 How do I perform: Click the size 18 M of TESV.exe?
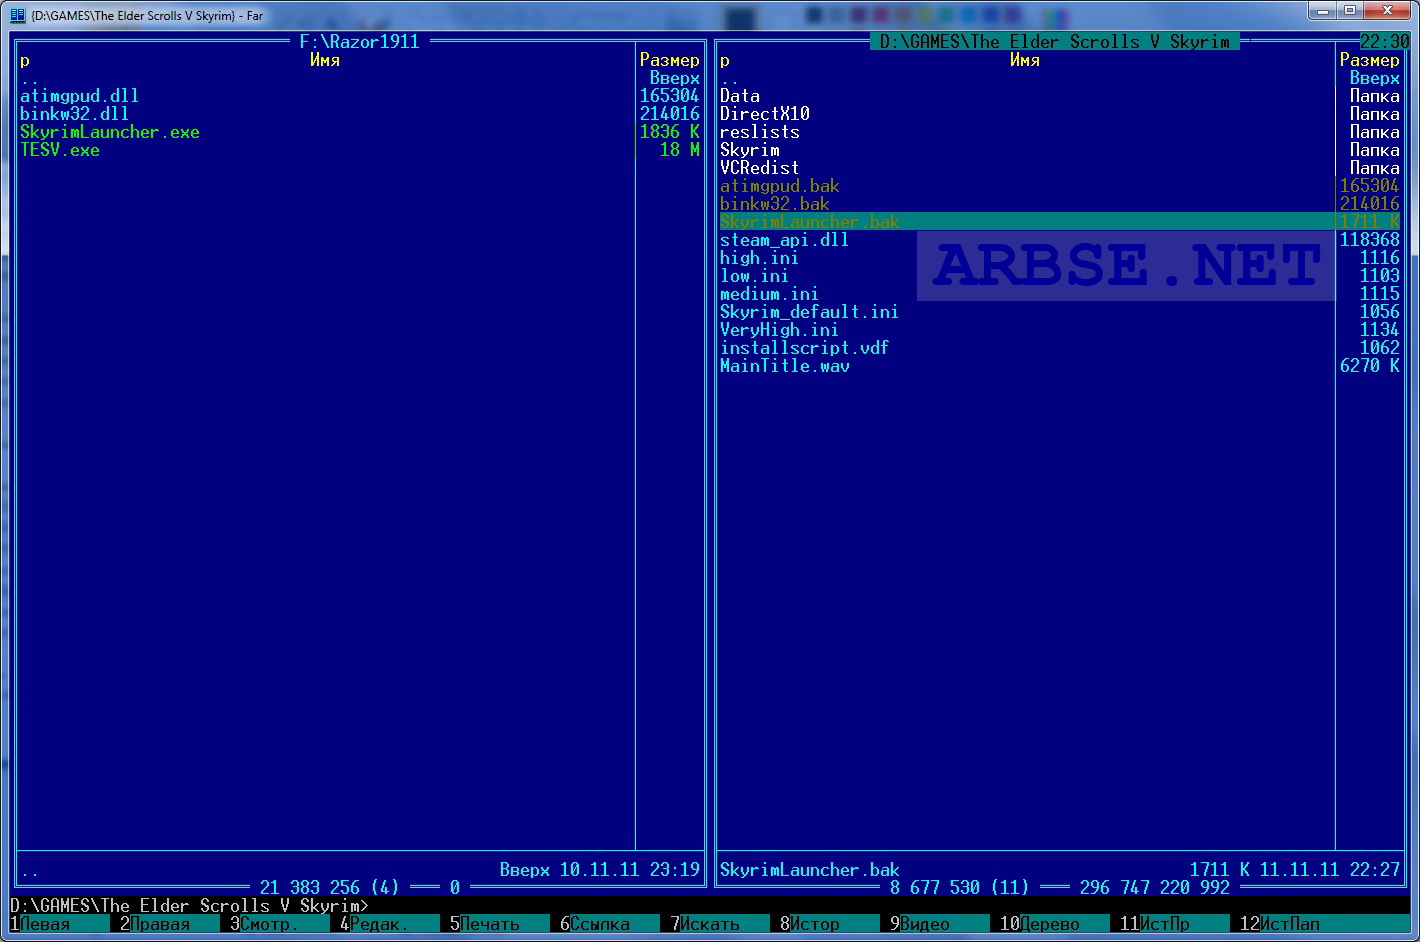[680, 150]
